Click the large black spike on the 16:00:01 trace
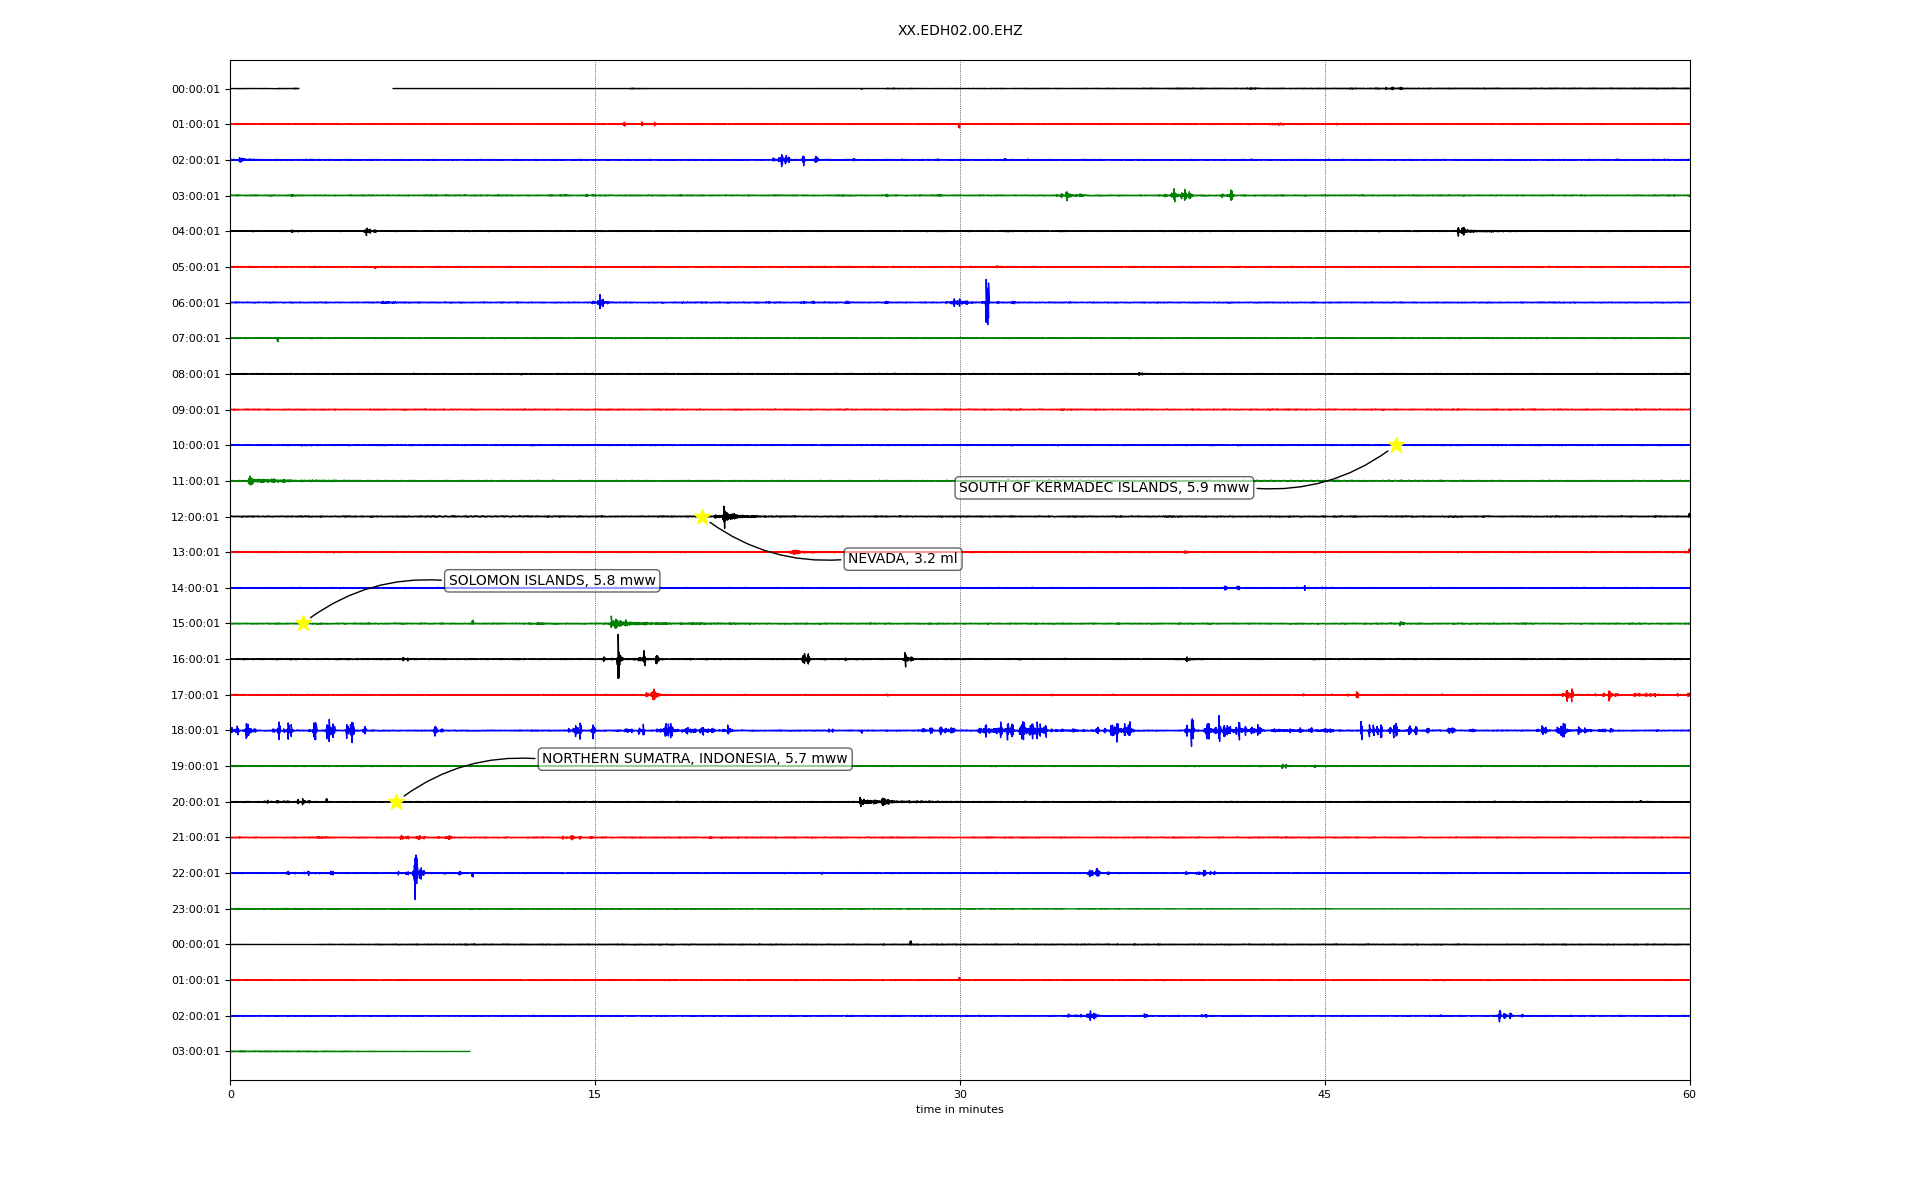The height and width of the screenshot is (1200, 1920). (618, 658)
